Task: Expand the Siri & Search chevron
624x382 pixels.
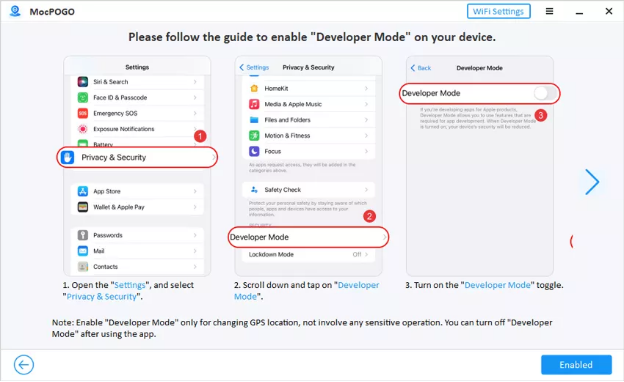Action: pos(195,82)
